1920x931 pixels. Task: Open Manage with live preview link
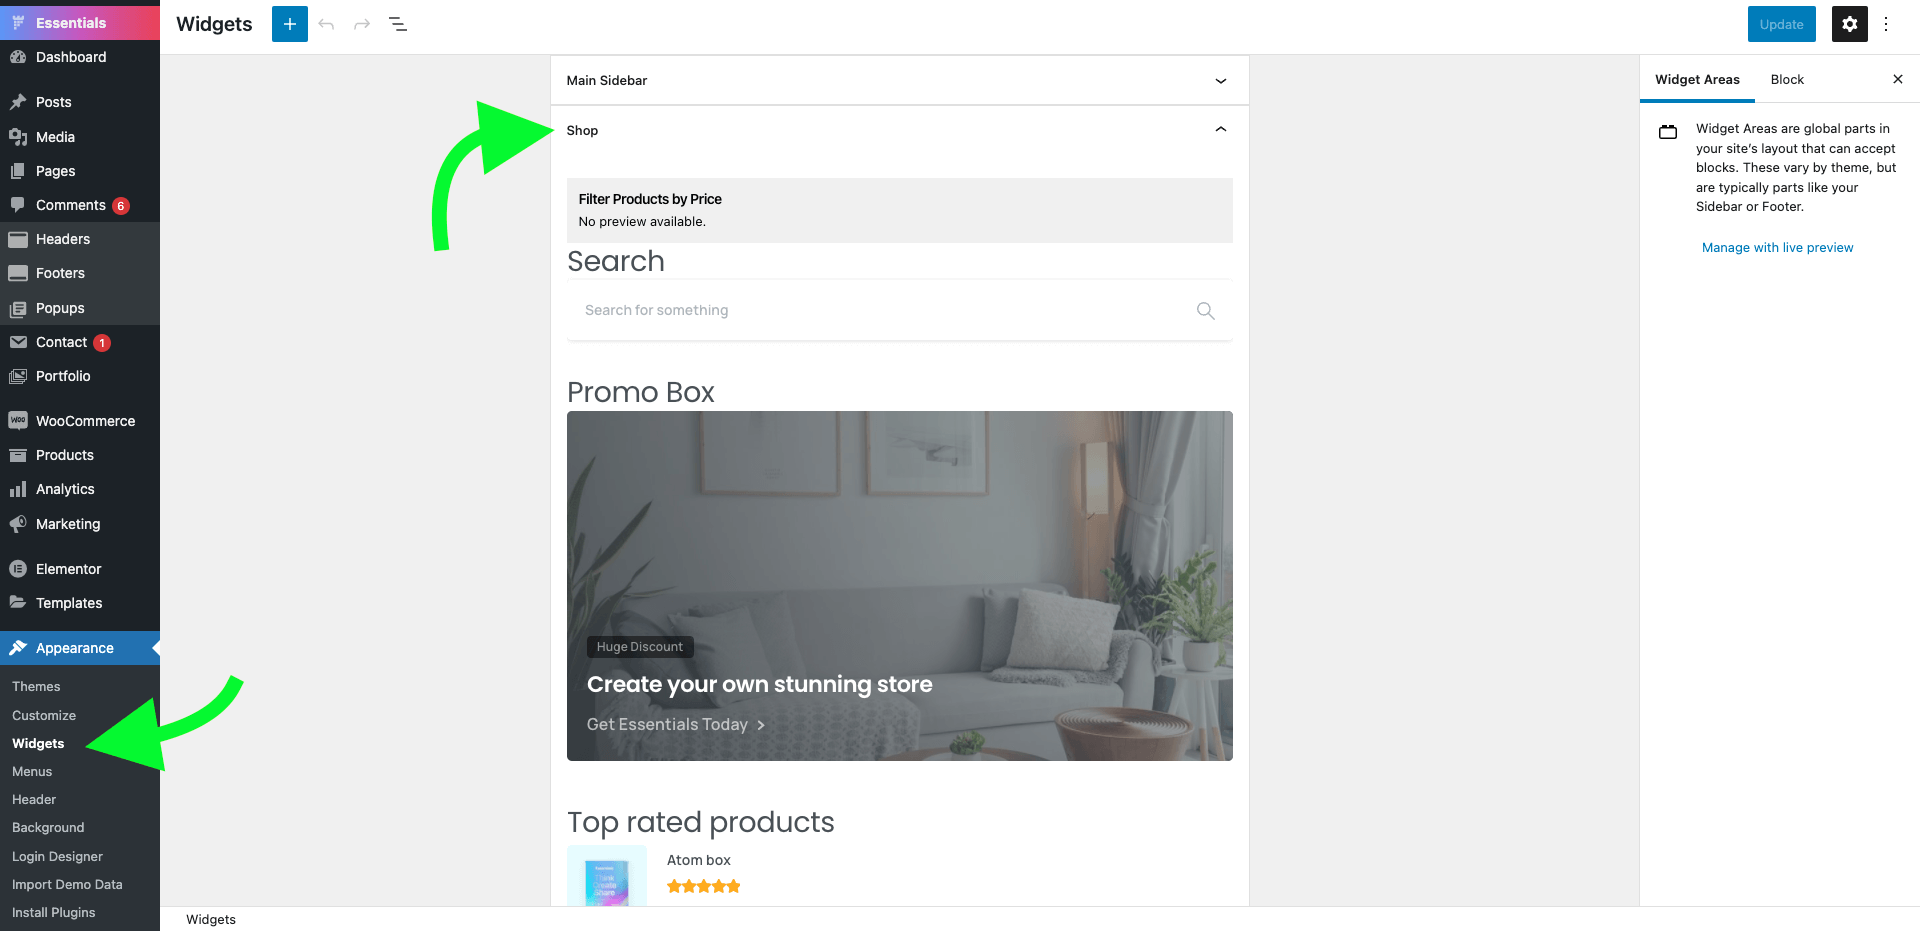1777,247
